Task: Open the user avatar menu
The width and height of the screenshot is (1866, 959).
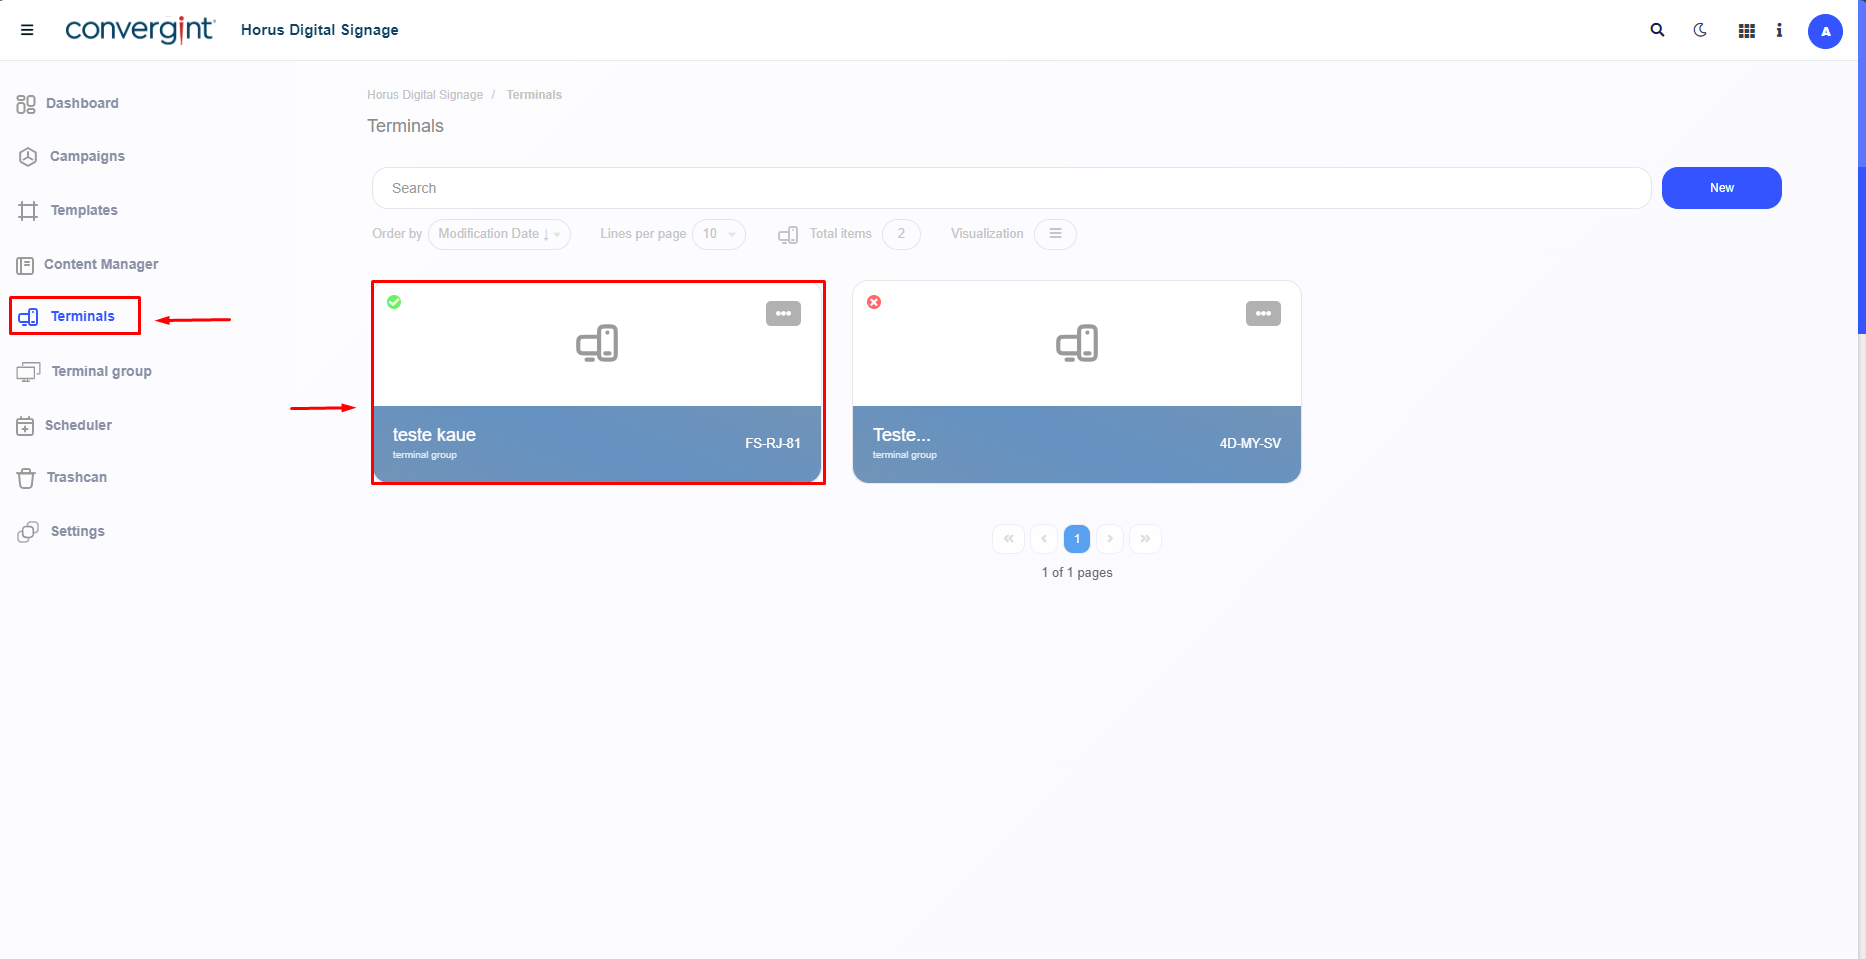Action: 1824,31
